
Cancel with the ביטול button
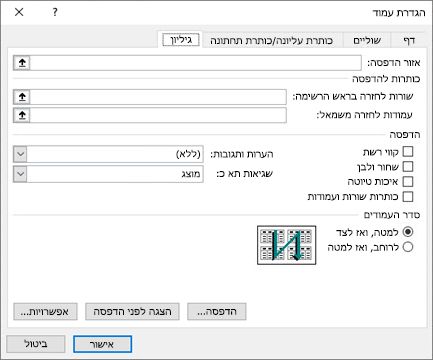pyautogui.click(x=36, y=344)
